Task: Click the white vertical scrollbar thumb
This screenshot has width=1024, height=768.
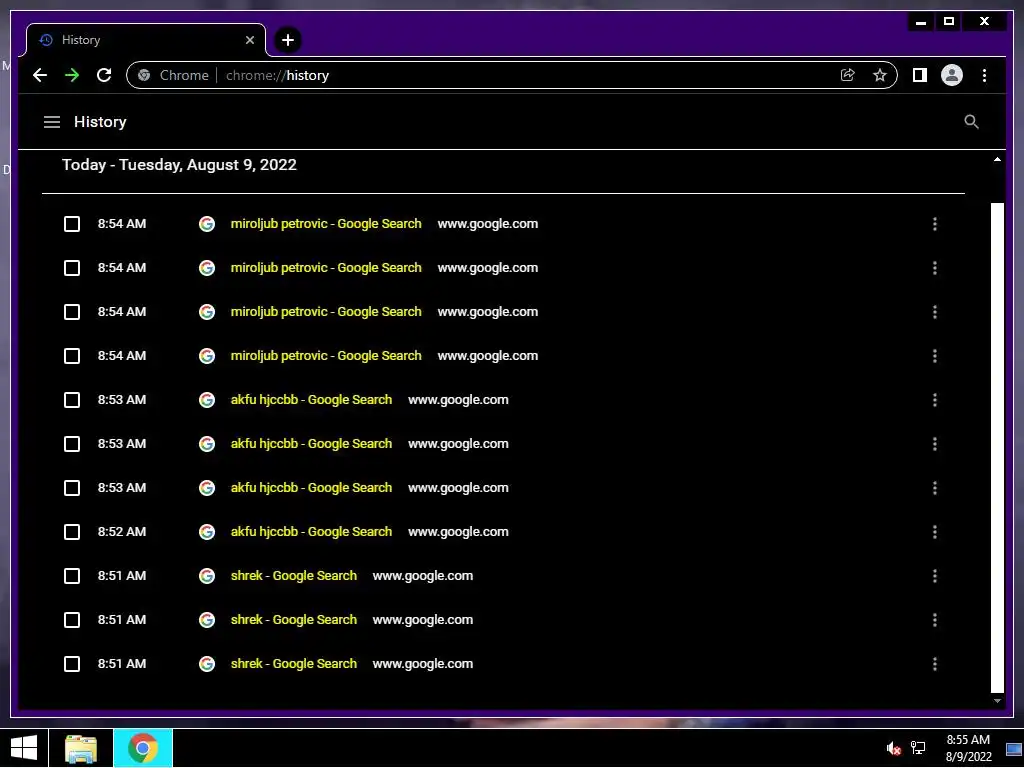Action: tap(997, 447)
